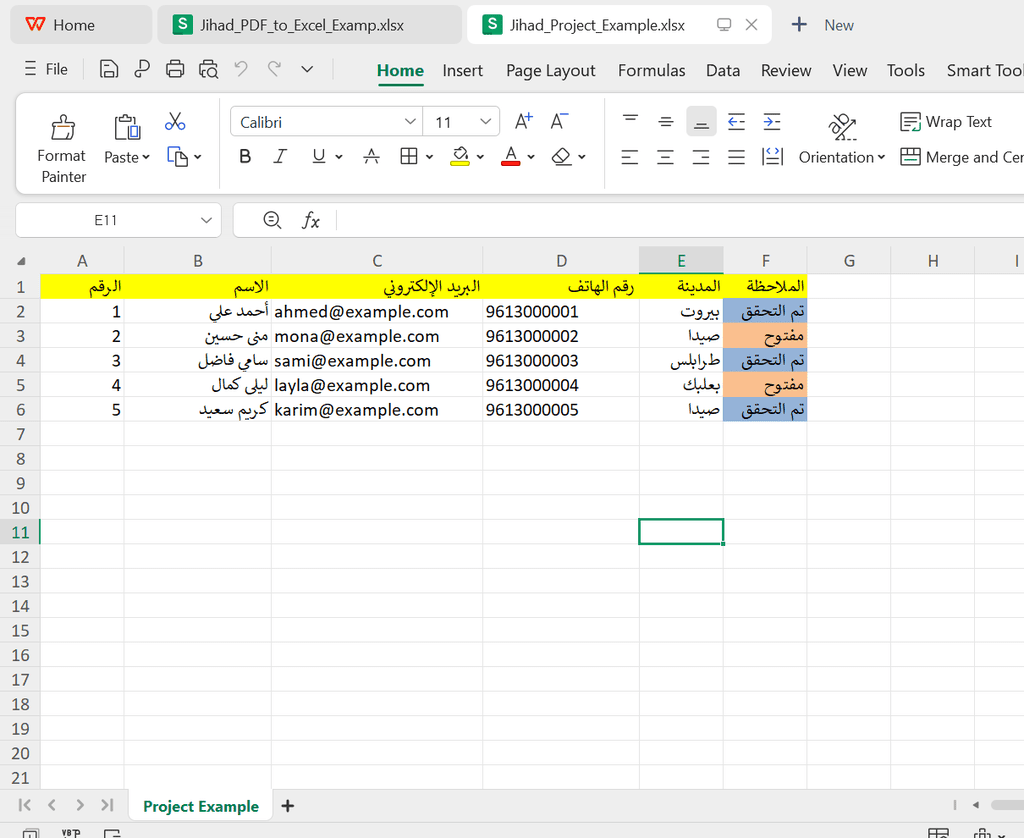Click the Orientation button
Image resolution: width=1024 pixels, height=838 pixels.
click(x=842, y=157)
